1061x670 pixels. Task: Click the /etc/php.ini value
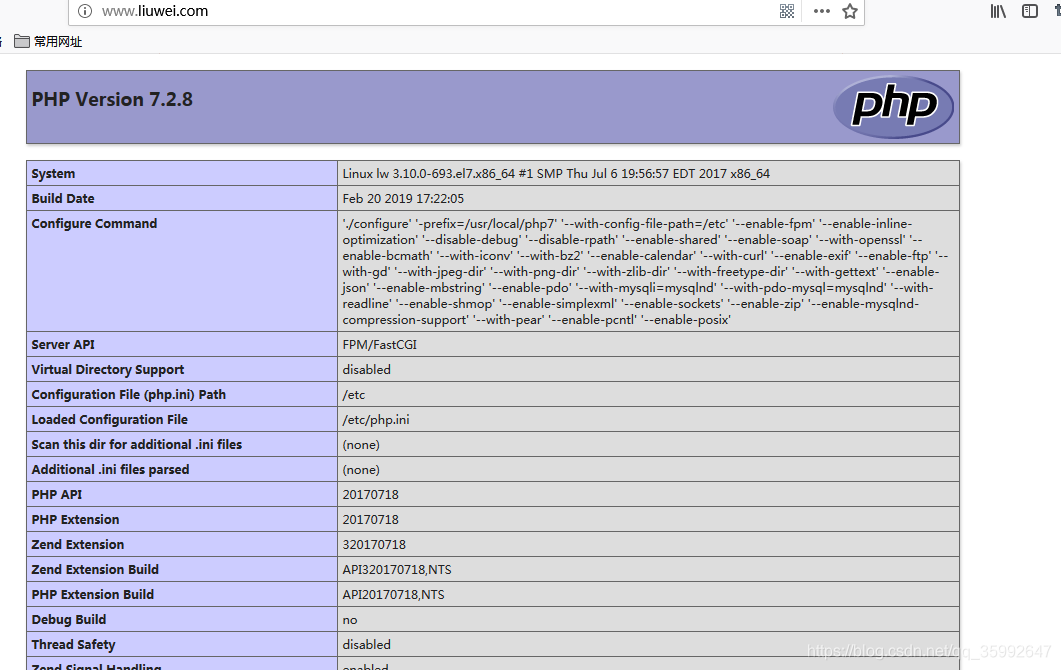pyautogui.click(x=376, y=420)
